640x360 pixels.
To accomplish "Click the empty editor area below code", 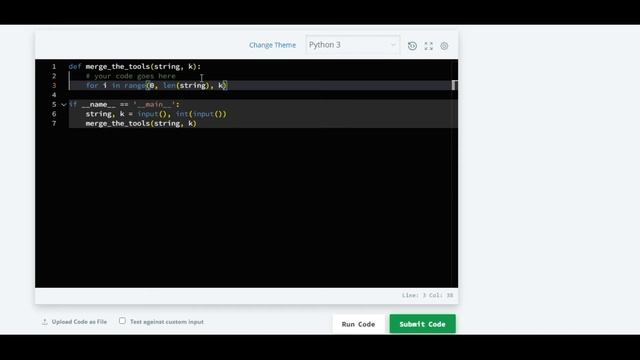I will (x=246, y=208).
